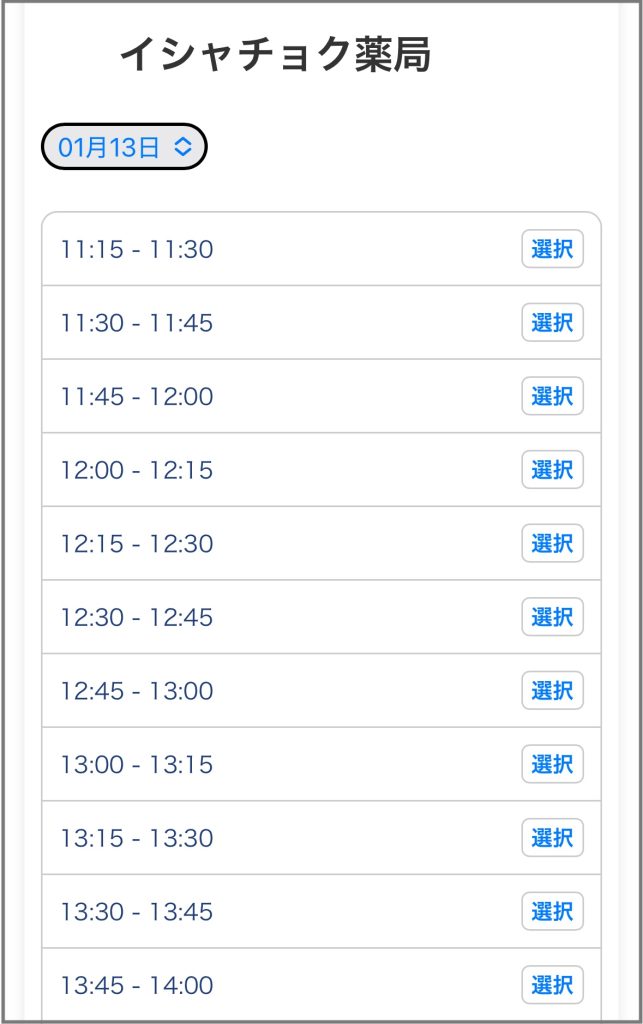The image size is (643, 1024).
Task: Tap 選択 next to 13:30 - 13:45
Action: click(552, 911)
